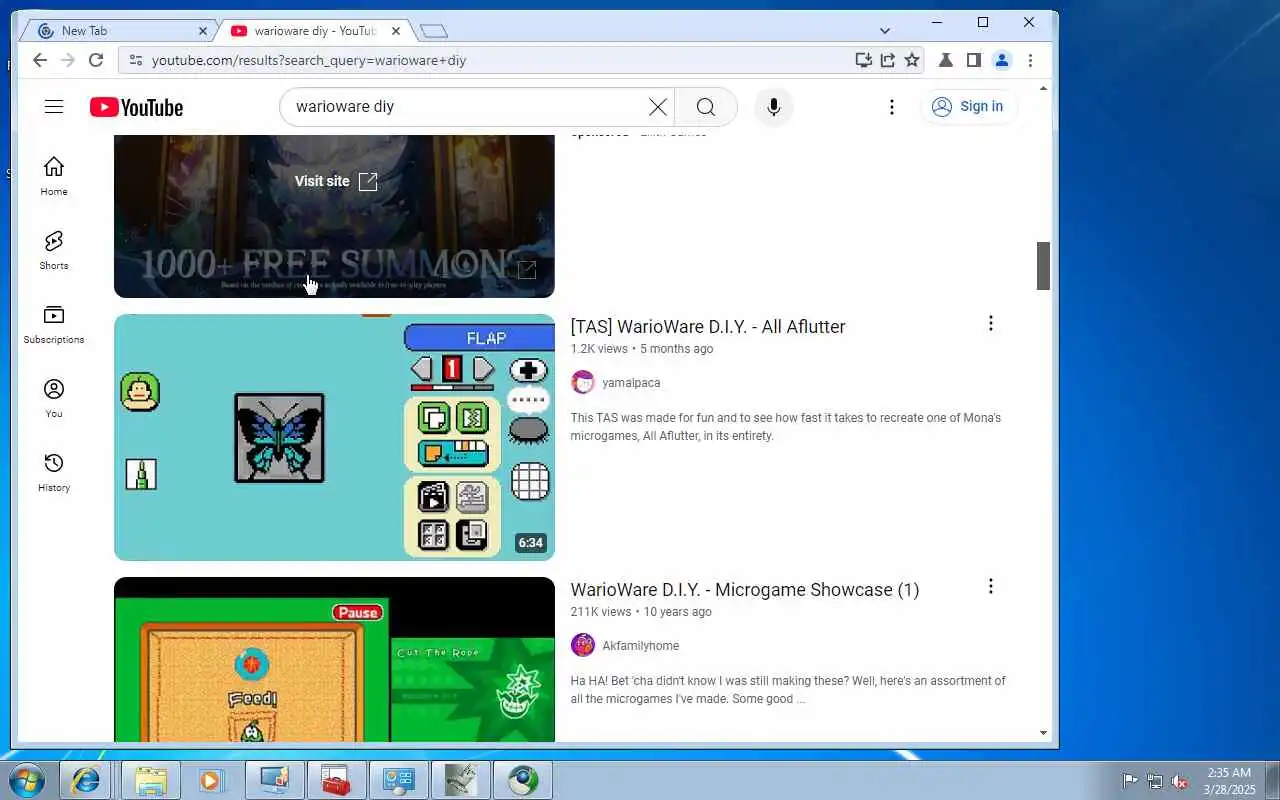Screen dimensions: 1280x800
Task: Toggle the browser side panel icon
Action: tap(974, 60)
